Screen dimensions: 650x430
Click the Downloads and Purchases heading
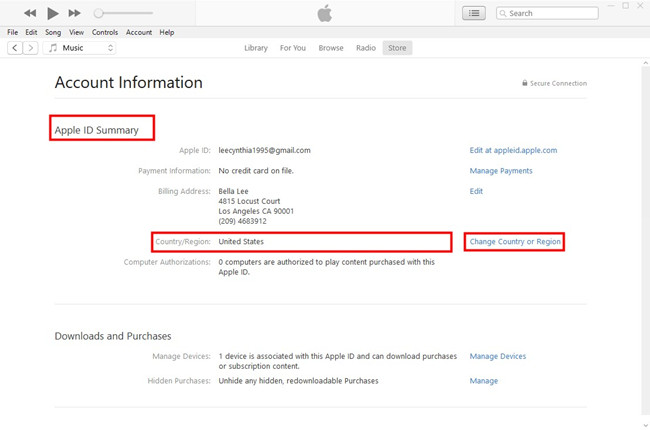tap(113, 336)
